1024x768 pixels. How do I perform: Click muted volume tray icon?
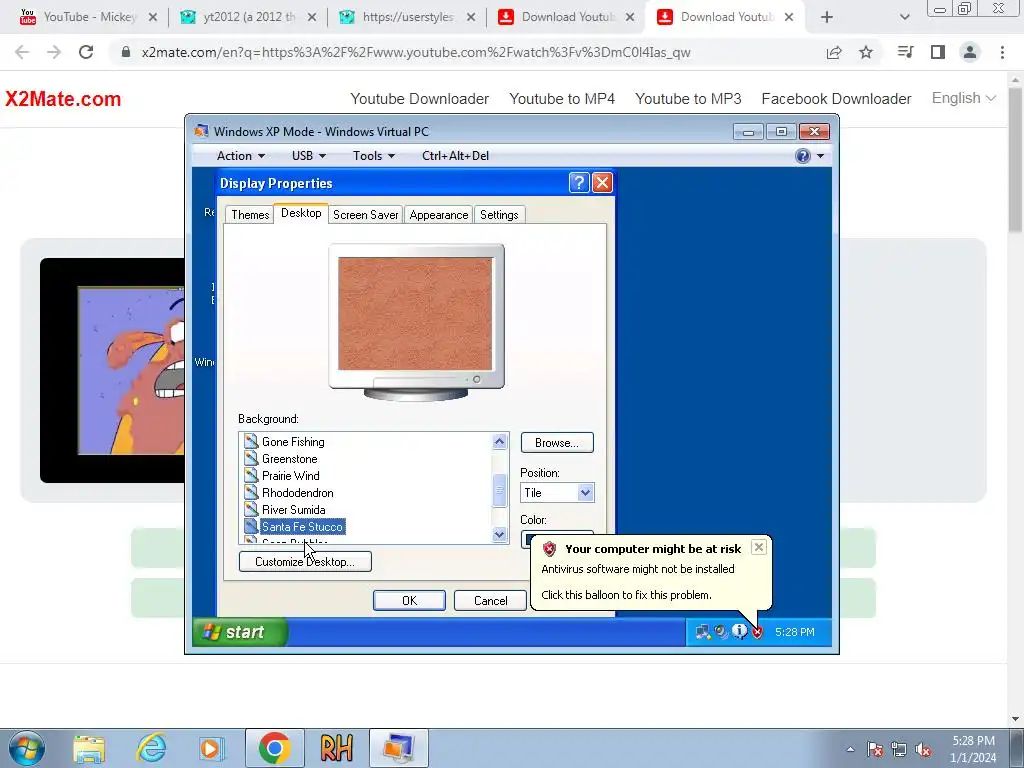point(923,750)
